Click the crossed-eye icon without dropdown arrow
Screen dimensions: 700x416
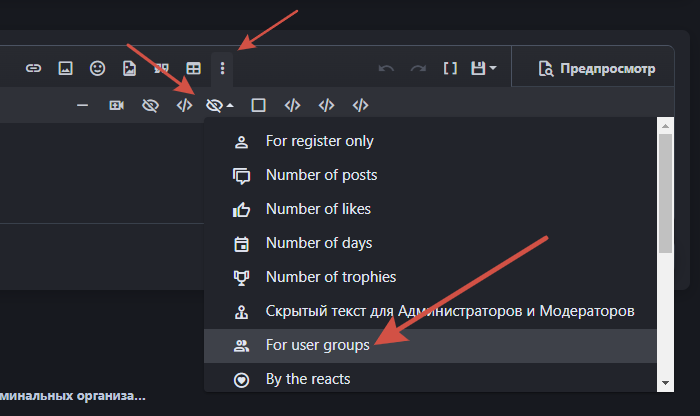pyautogui.click(x=150, y=105)
